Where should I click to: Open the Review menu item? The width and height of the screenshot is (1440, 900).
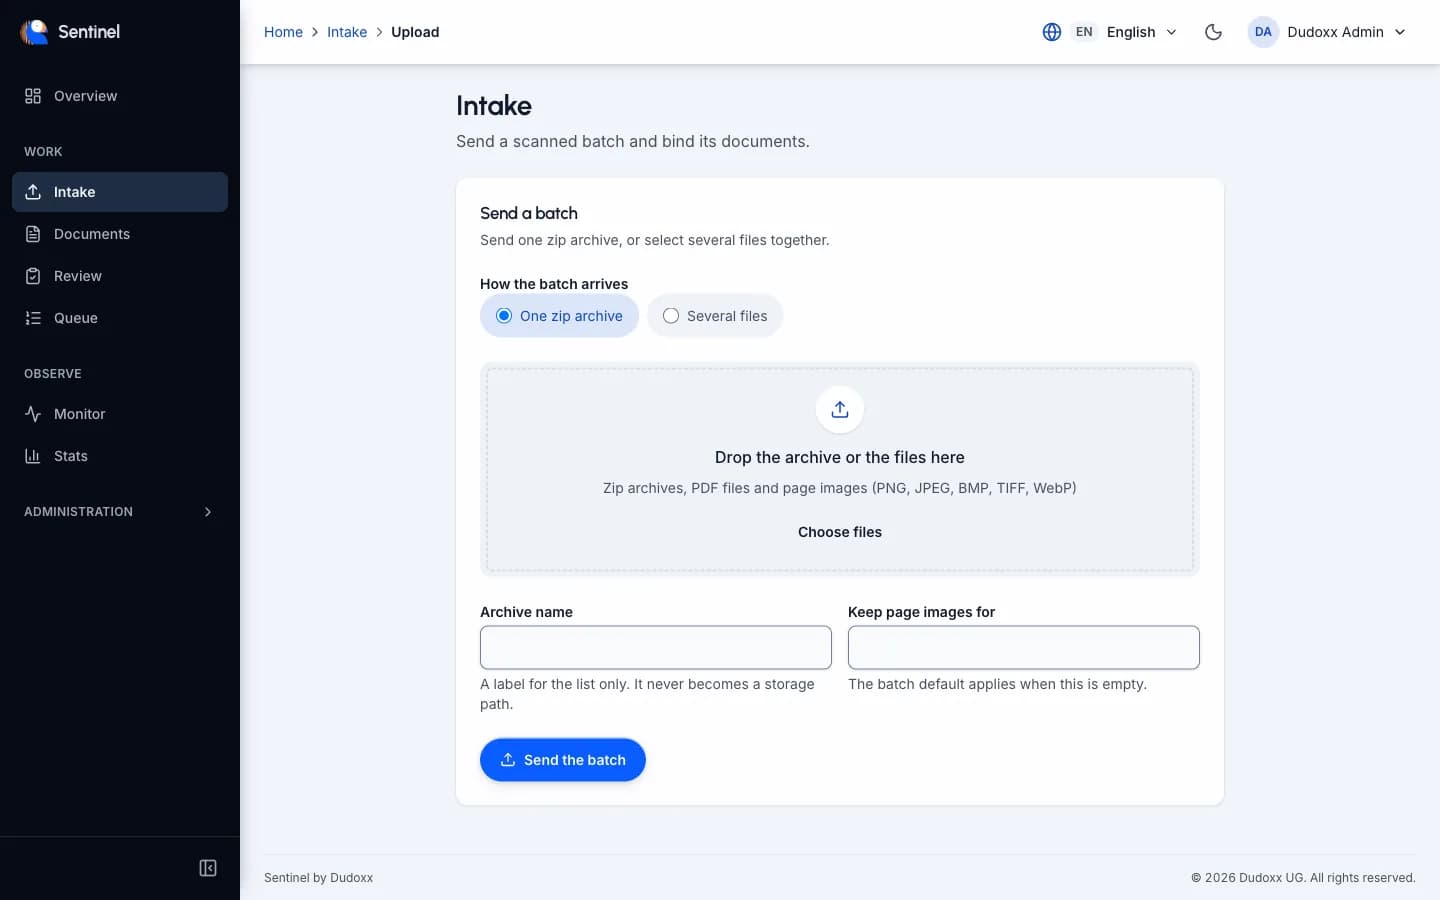point(120,276)
